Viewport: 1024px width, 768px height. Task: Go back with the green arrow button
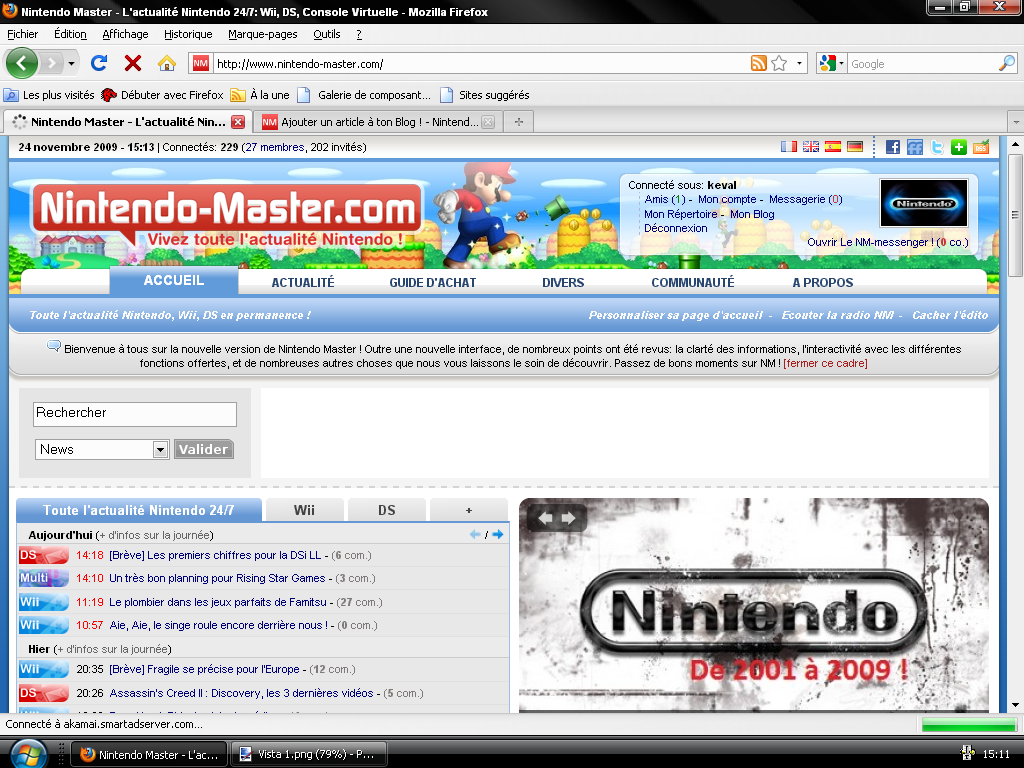click(21, 63)
